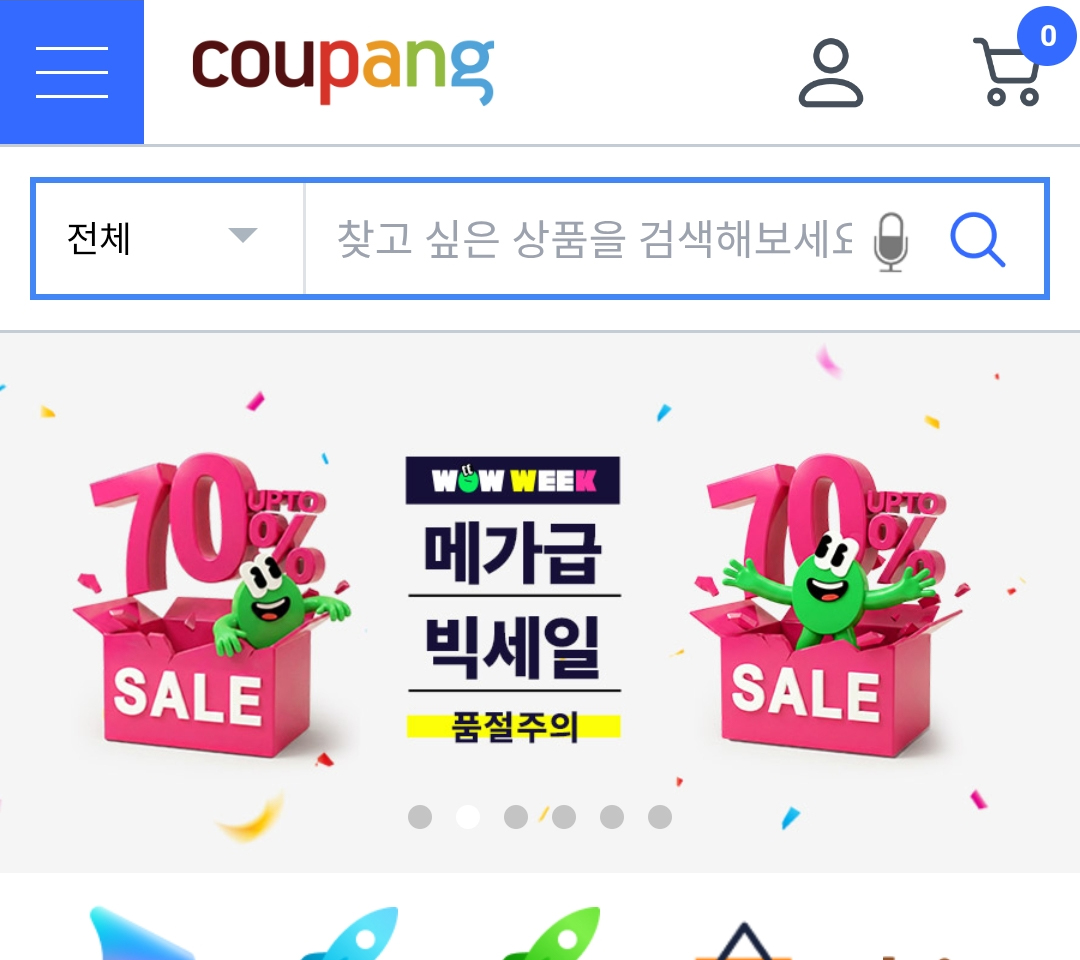Viewport: 1080px width, 960px height.
Task: Expand the 전체 category dropdown
Action: coord(169,238)
